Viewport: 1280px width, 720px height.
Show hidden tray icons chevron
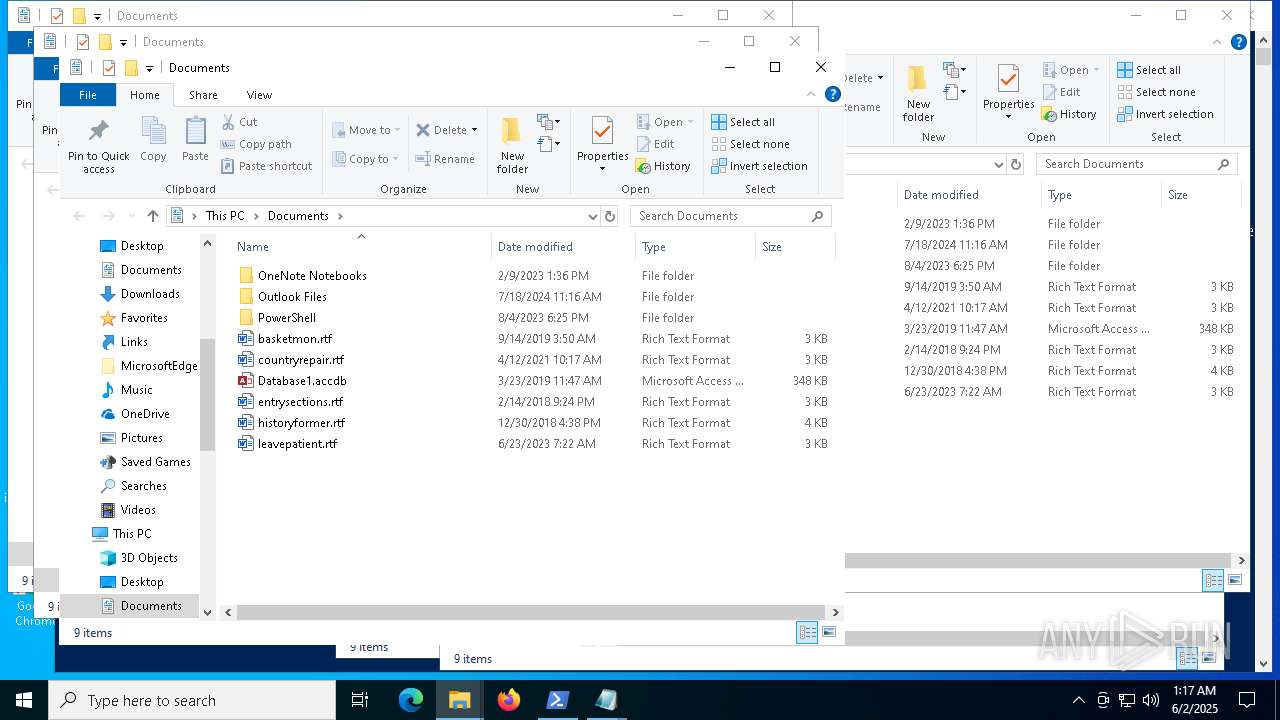pyautogui.click(x=1078, y=700)
